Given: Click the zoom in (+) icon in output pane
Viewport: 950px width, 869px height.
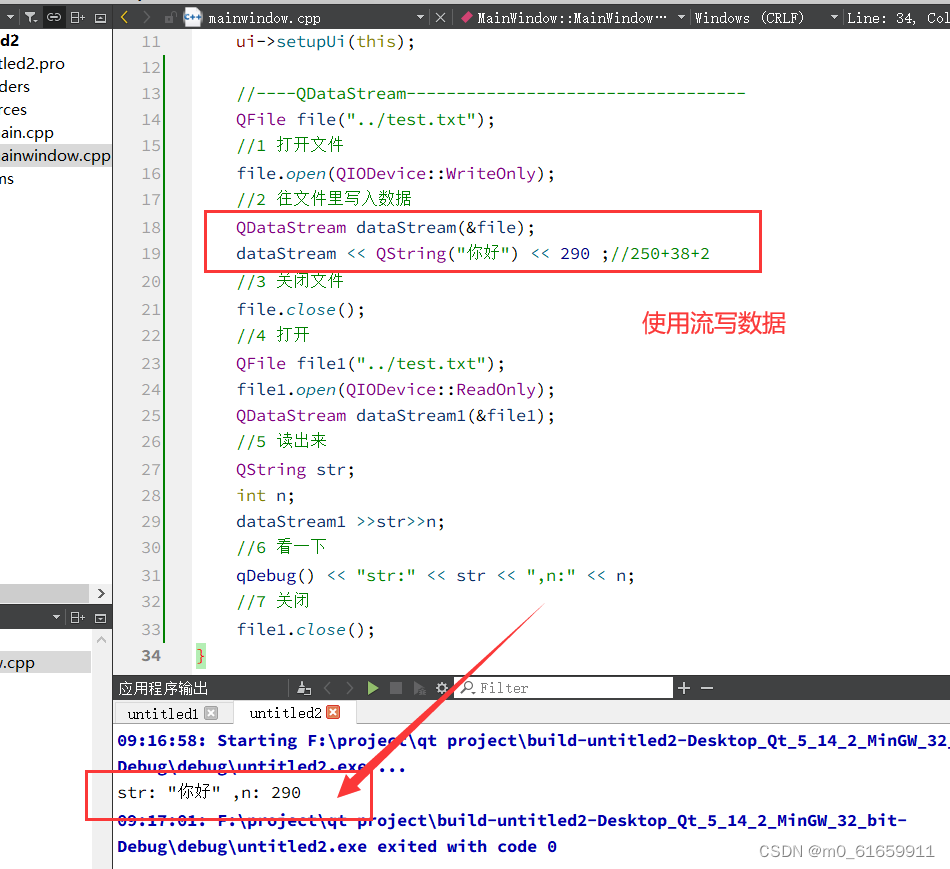Looking at the screenshot, I should click(x=684, y=688).
